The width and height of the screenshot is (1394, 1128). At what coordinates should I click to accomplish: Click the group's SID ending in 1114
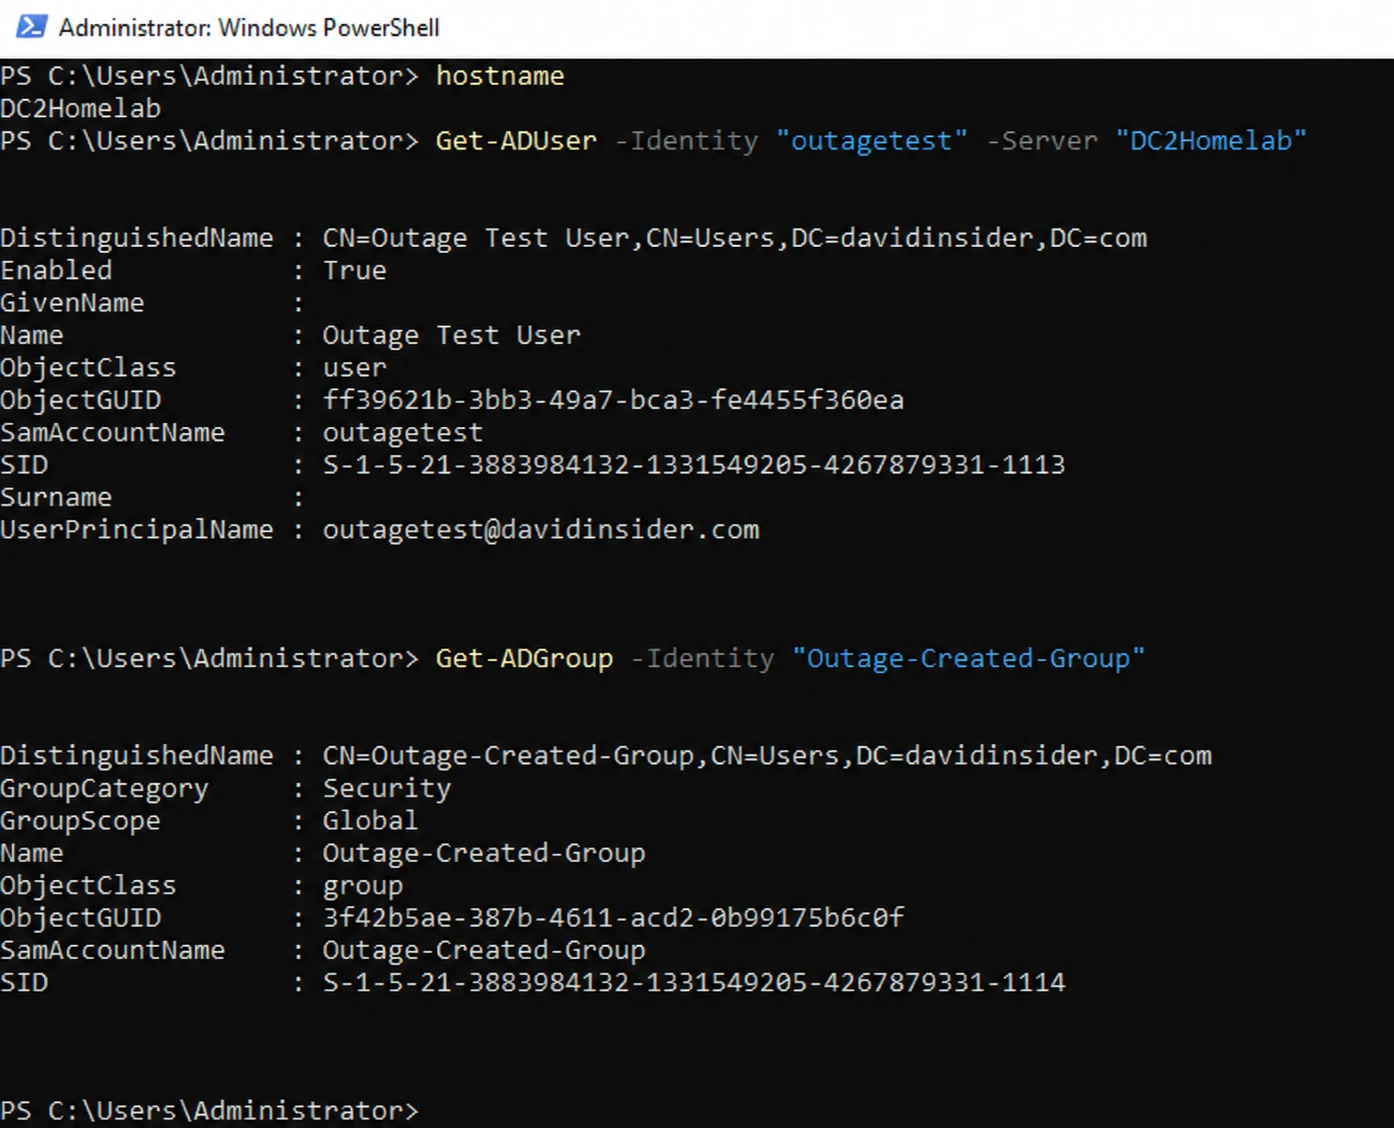[x=694, y=983]
